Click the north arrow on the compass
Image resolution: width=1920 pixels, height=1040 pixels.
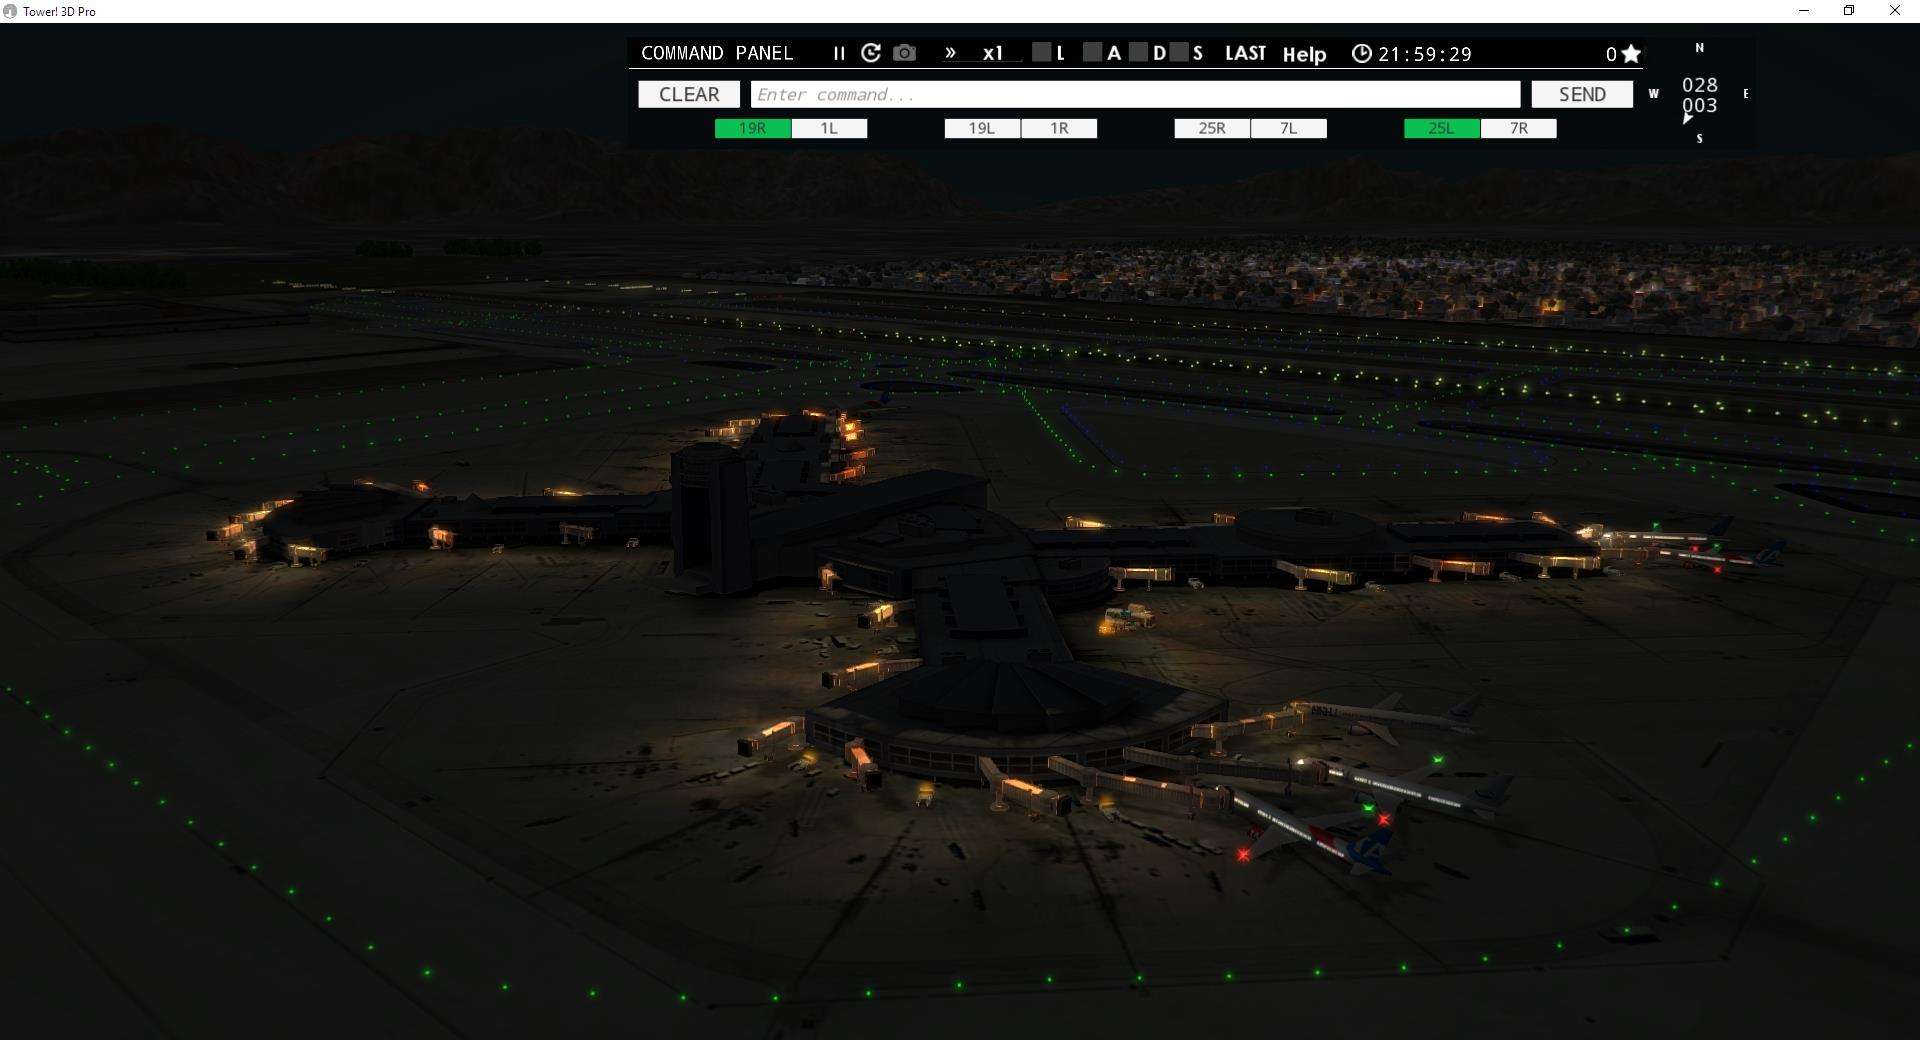(1699, 48)
